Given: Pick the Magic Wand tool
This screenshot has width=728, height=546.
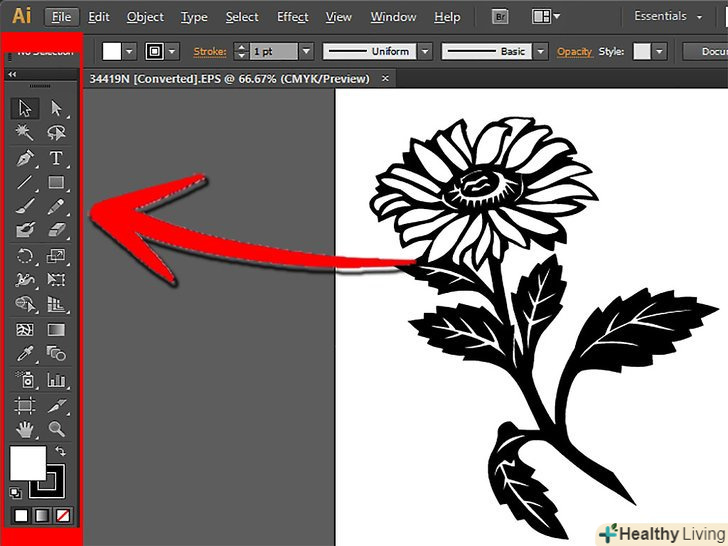Looking at the screenshot, I should point(25,133).
